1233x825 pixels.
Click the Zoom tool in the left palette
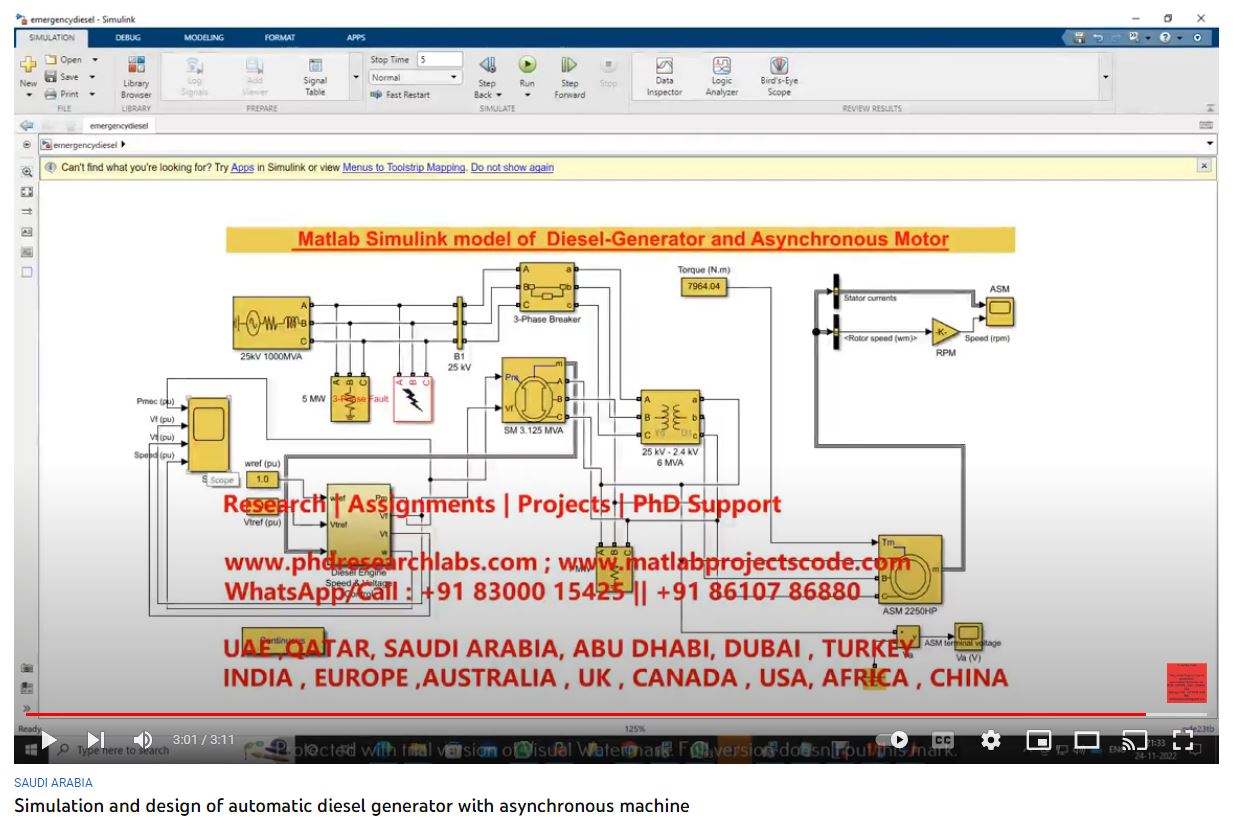(x=27, y=172)
